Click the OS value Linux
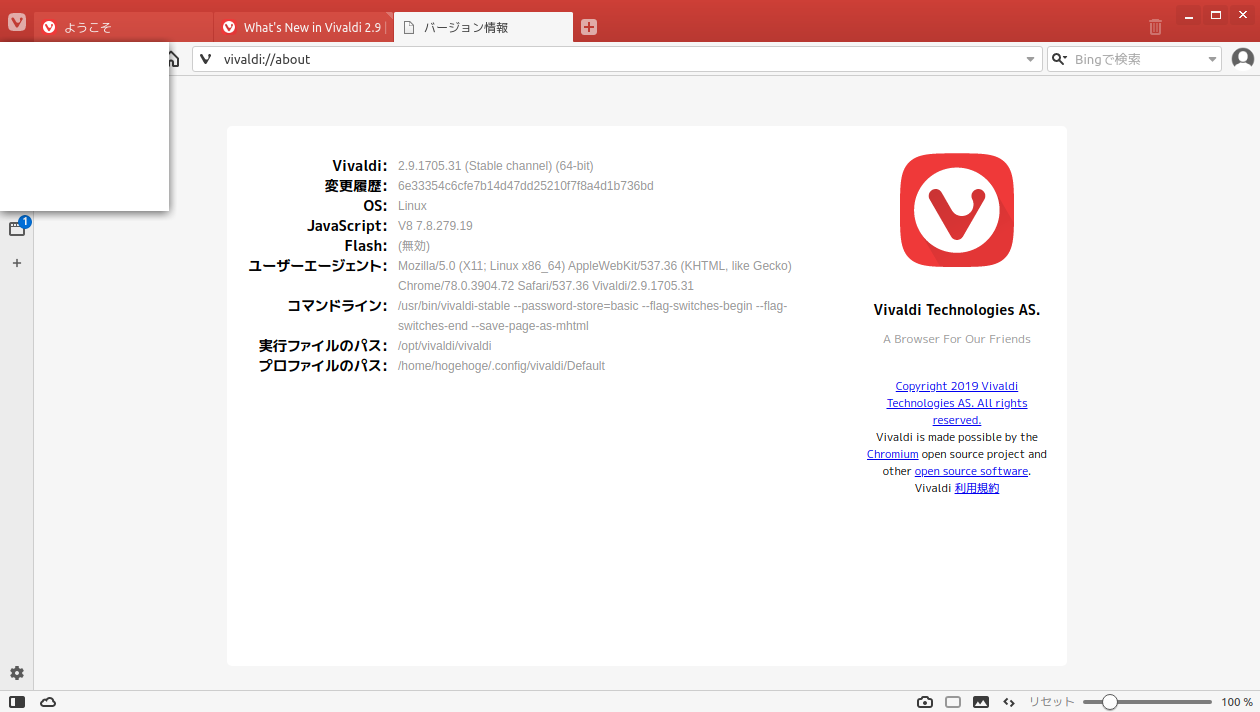 (412, 206)
